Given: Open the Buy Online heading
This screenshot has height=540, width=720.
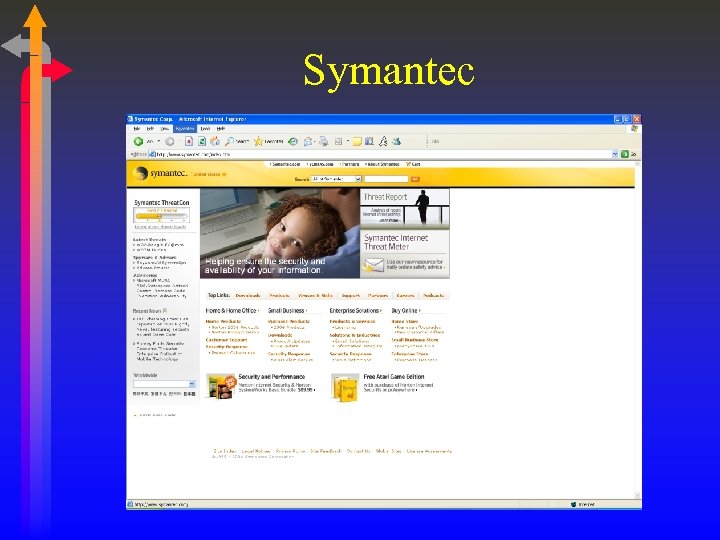Looking at the screenshot, I should point(406,311).
